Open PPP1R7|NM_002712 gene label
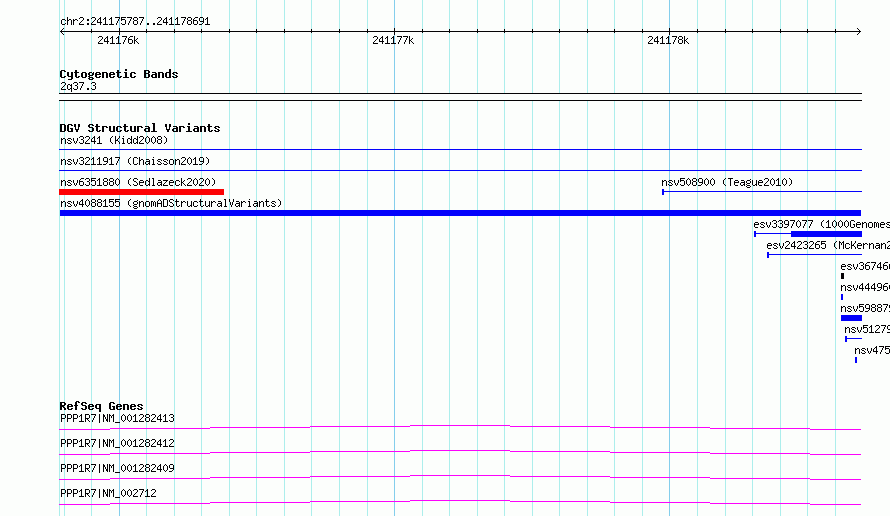The height and width of the screenshot is (516, 890). [108, 493]
